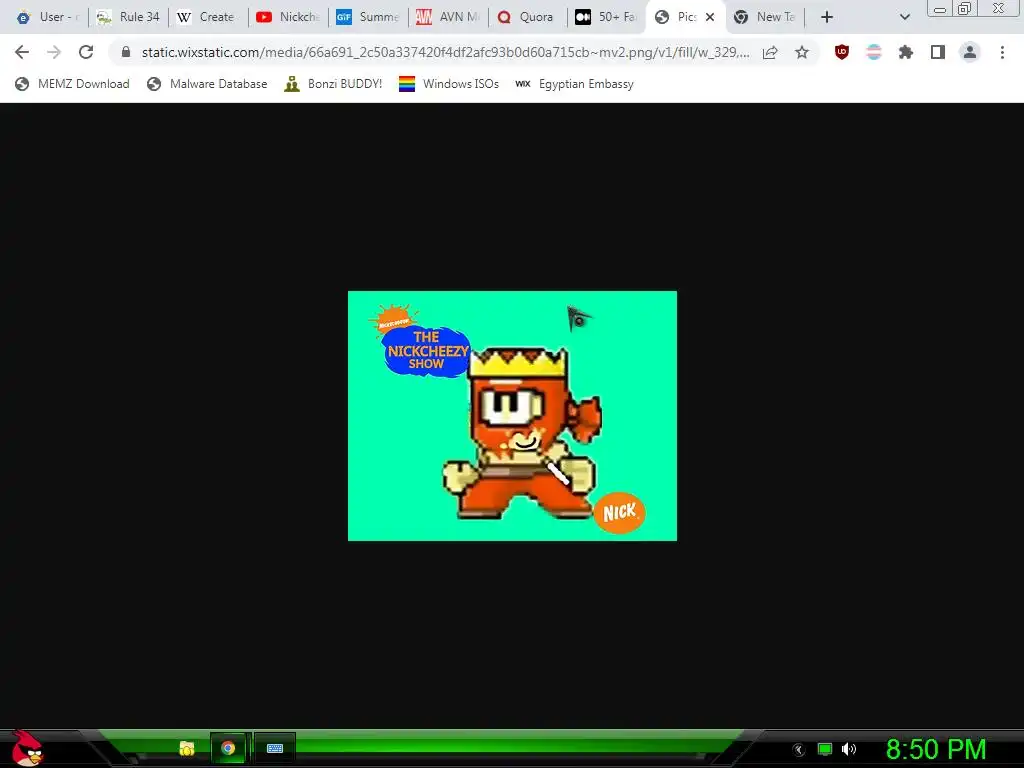Open the Chrome profile avatar menu

(970, 52)
